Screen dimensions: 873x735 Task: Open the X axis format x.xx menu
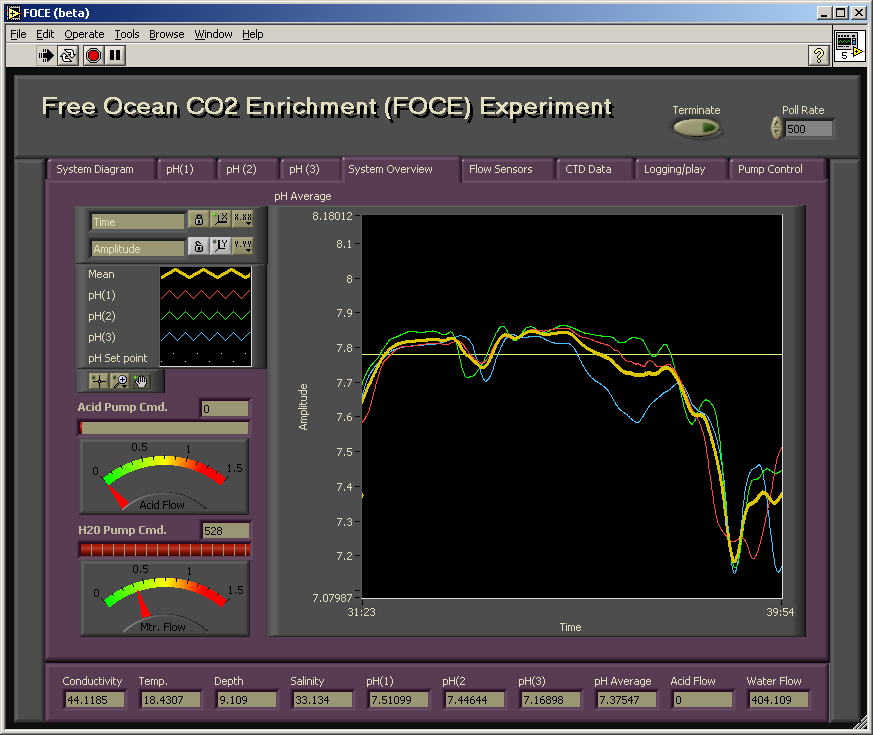243,219
